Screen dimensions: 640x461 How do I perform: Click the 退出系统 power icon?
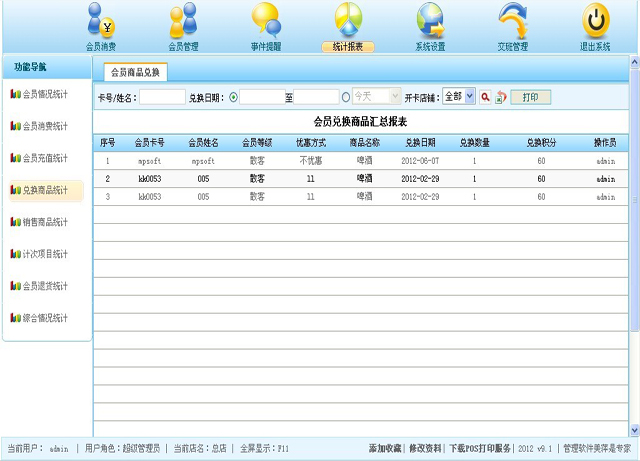coord(595,22)
